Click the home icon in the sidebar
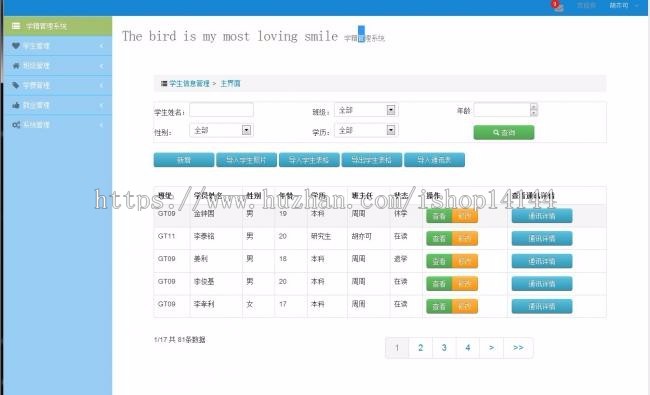The height and width of the screenshot is (395, 650). point(16,65)
